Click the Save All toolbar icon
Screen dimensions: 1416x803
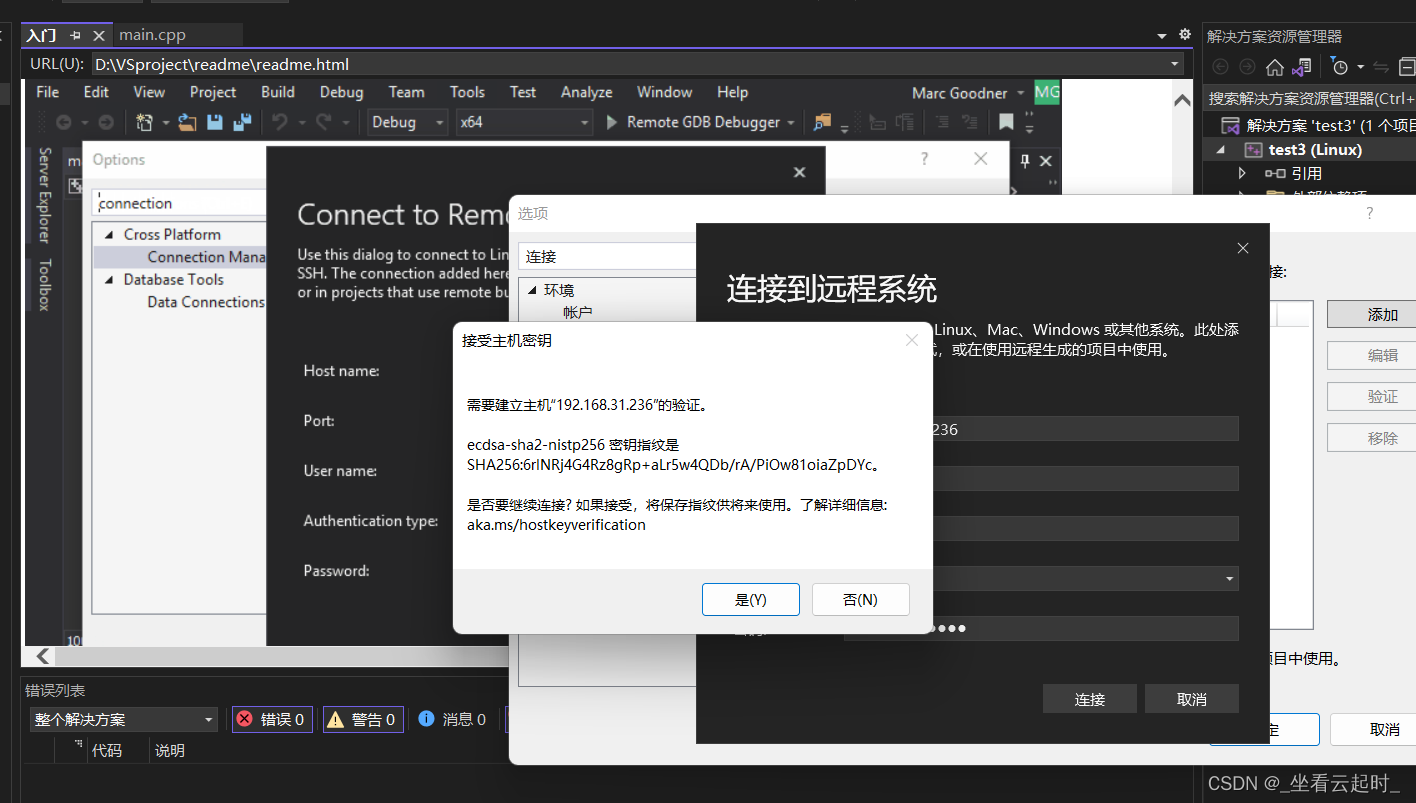[x=240, y=120]
